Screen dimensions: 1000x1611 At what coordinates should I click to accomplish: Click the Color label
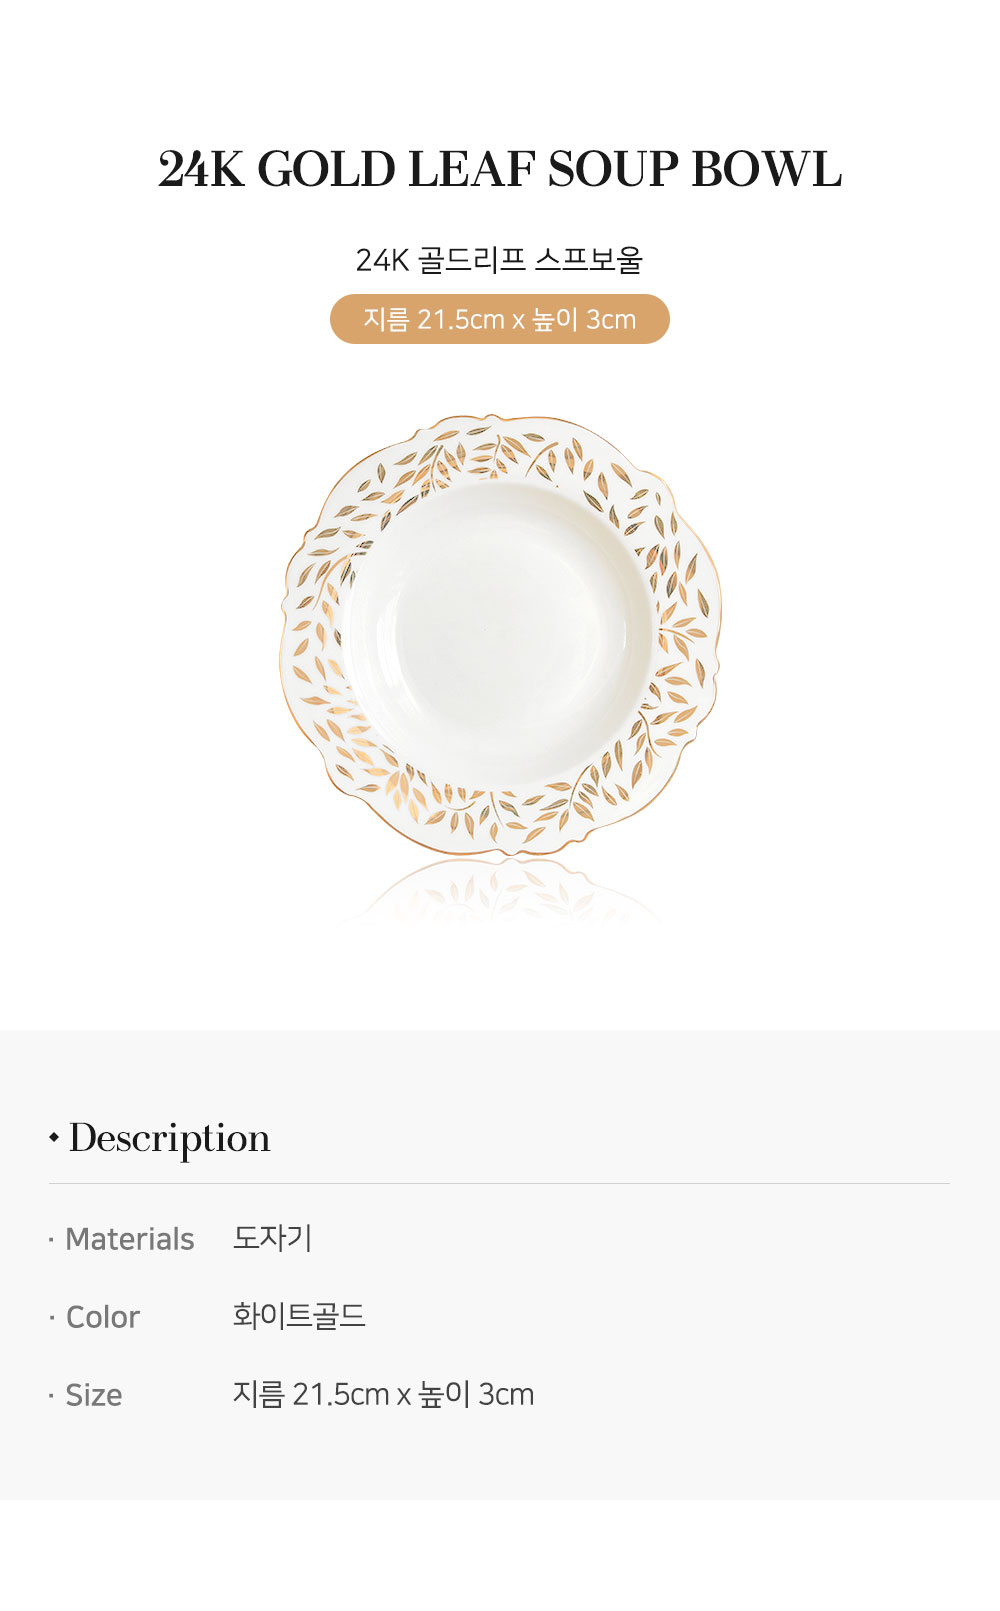tap(103, 1317)
